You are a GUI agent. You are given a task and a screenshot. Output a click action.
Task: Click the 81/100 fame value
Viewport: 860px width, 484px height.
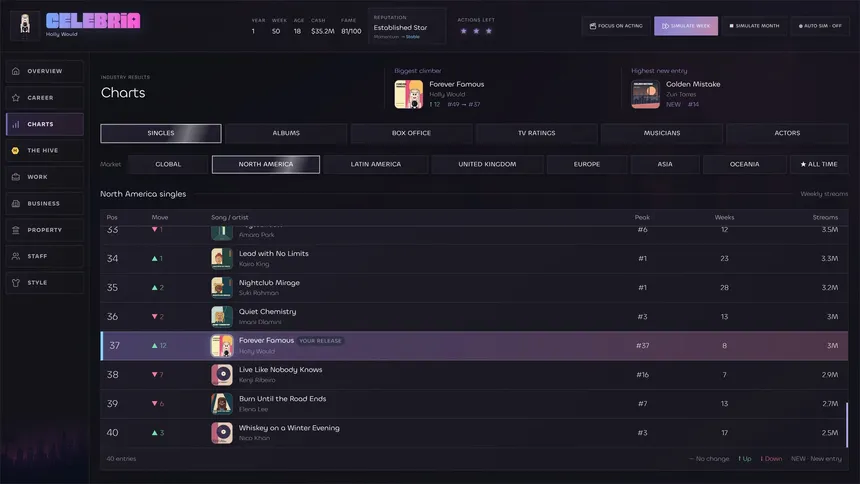click(351, 31)
